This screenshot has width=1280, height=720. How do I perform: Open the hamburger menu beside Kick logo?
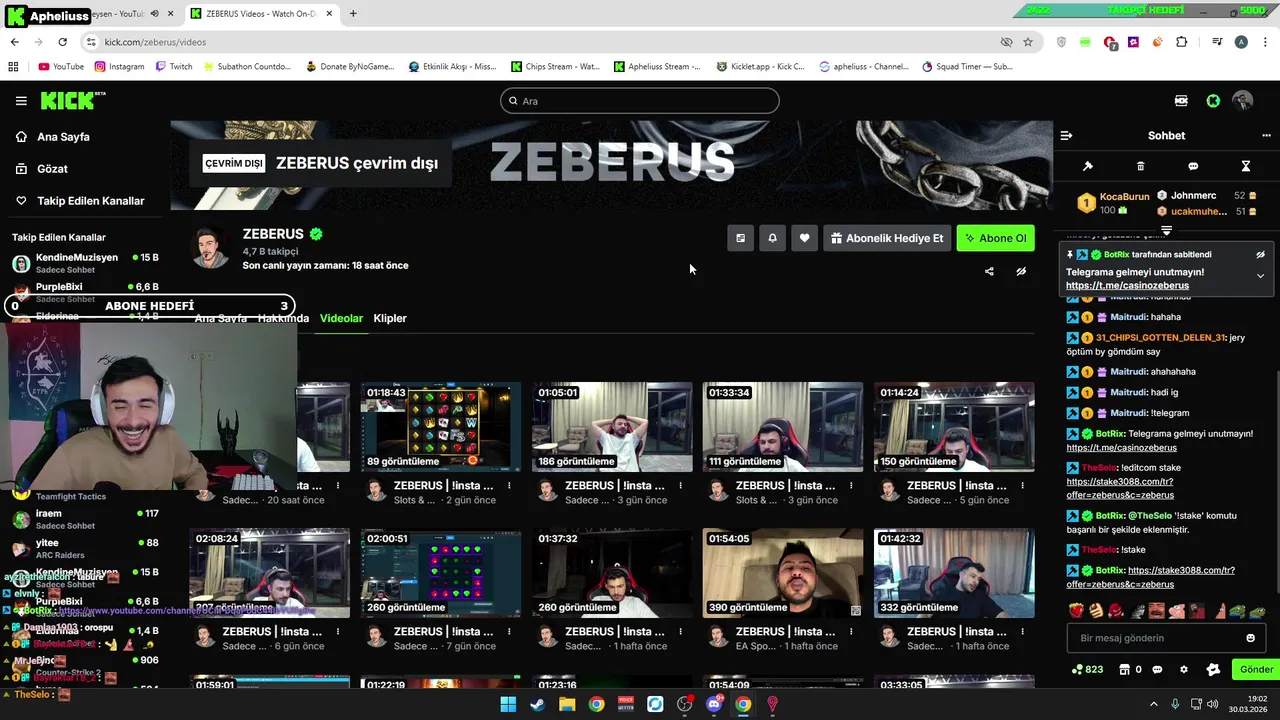coord(21,101)
